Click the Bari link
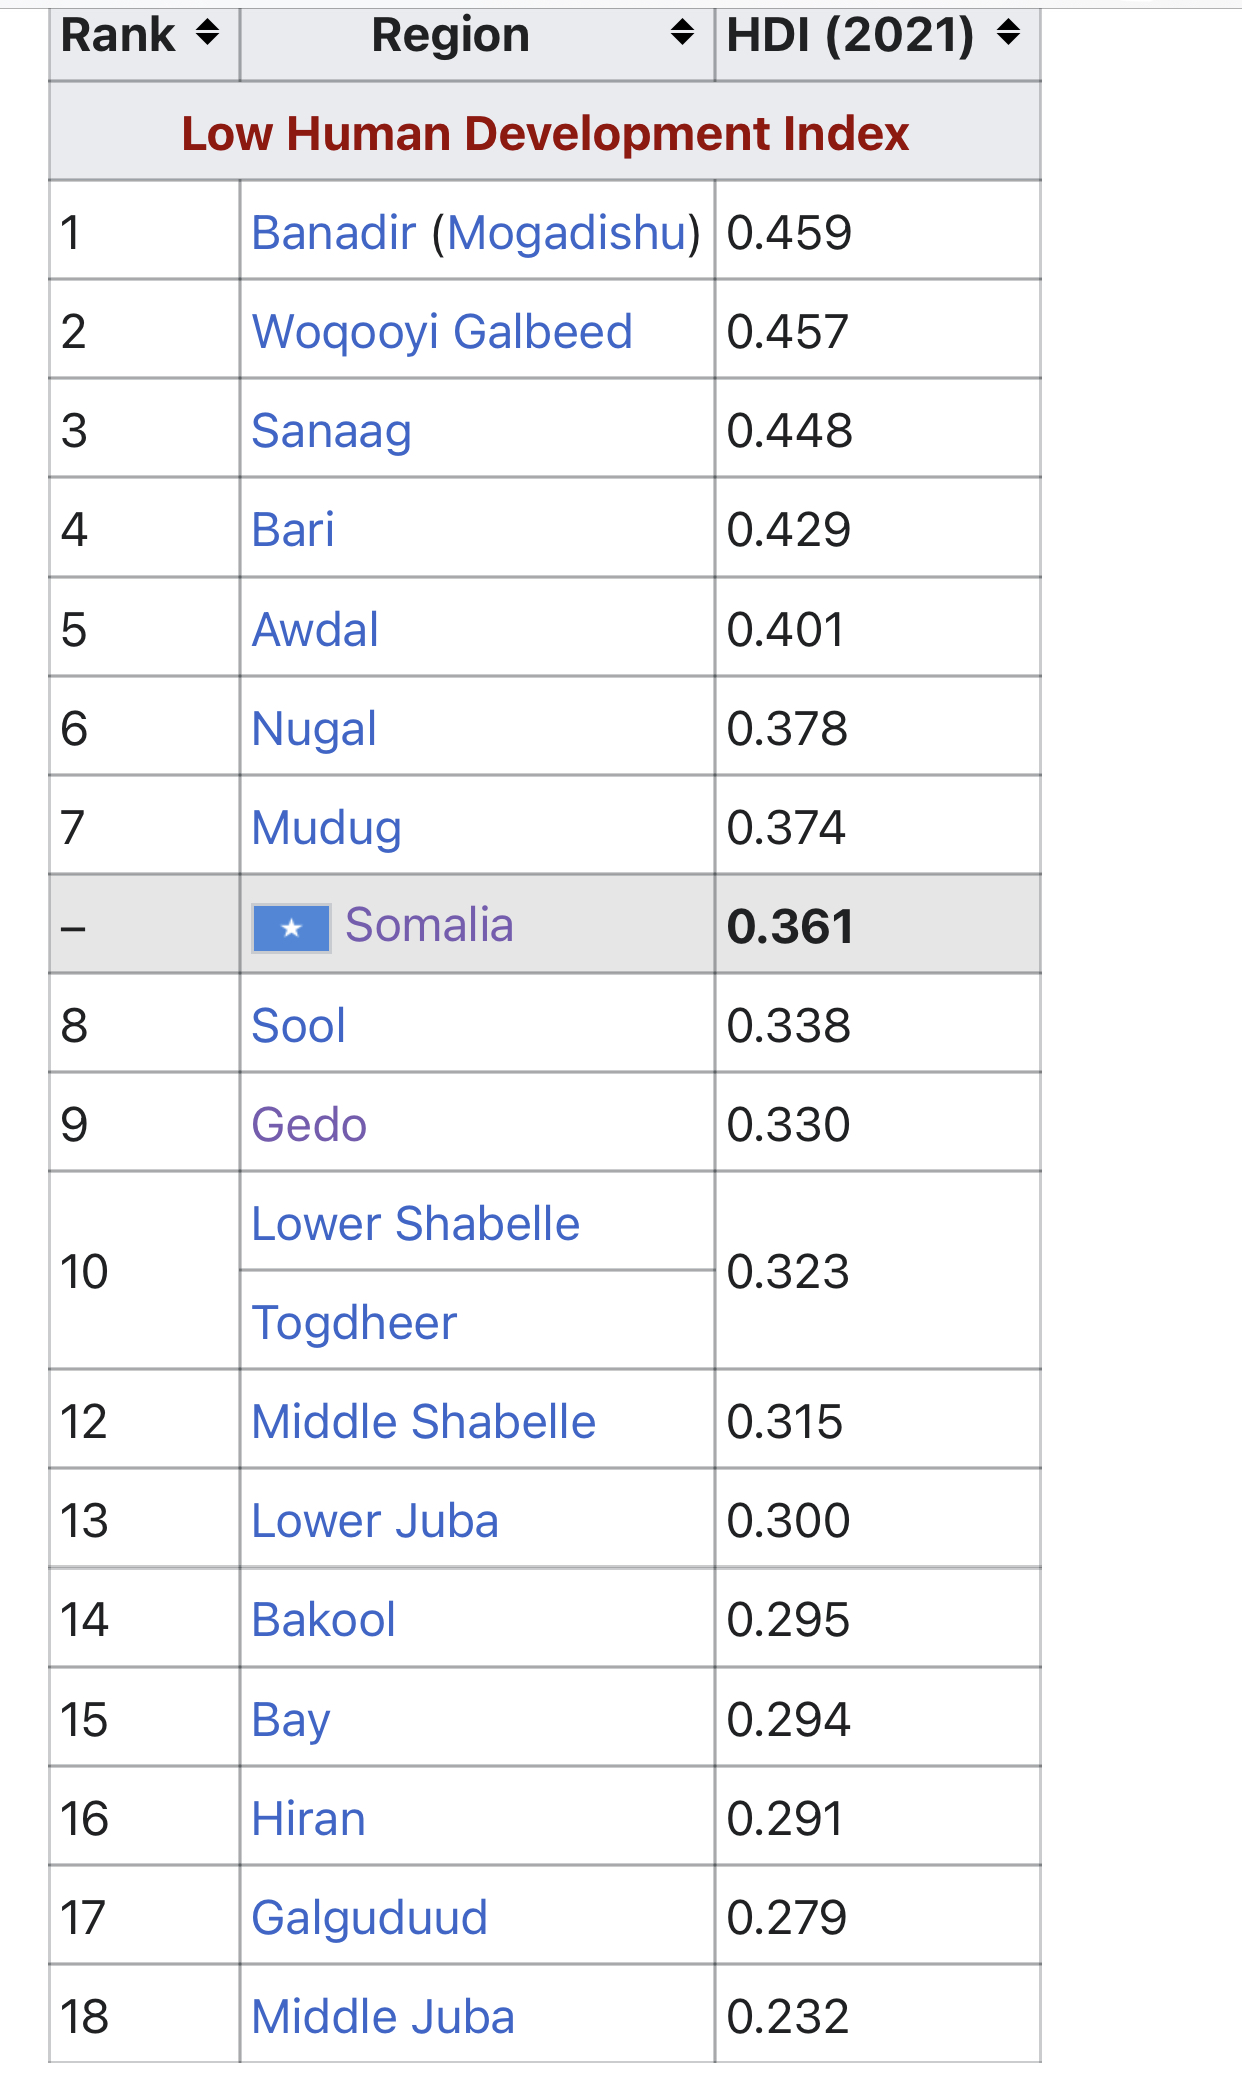Viewport: 1242px width, 2081px height. tap(293, 530)
